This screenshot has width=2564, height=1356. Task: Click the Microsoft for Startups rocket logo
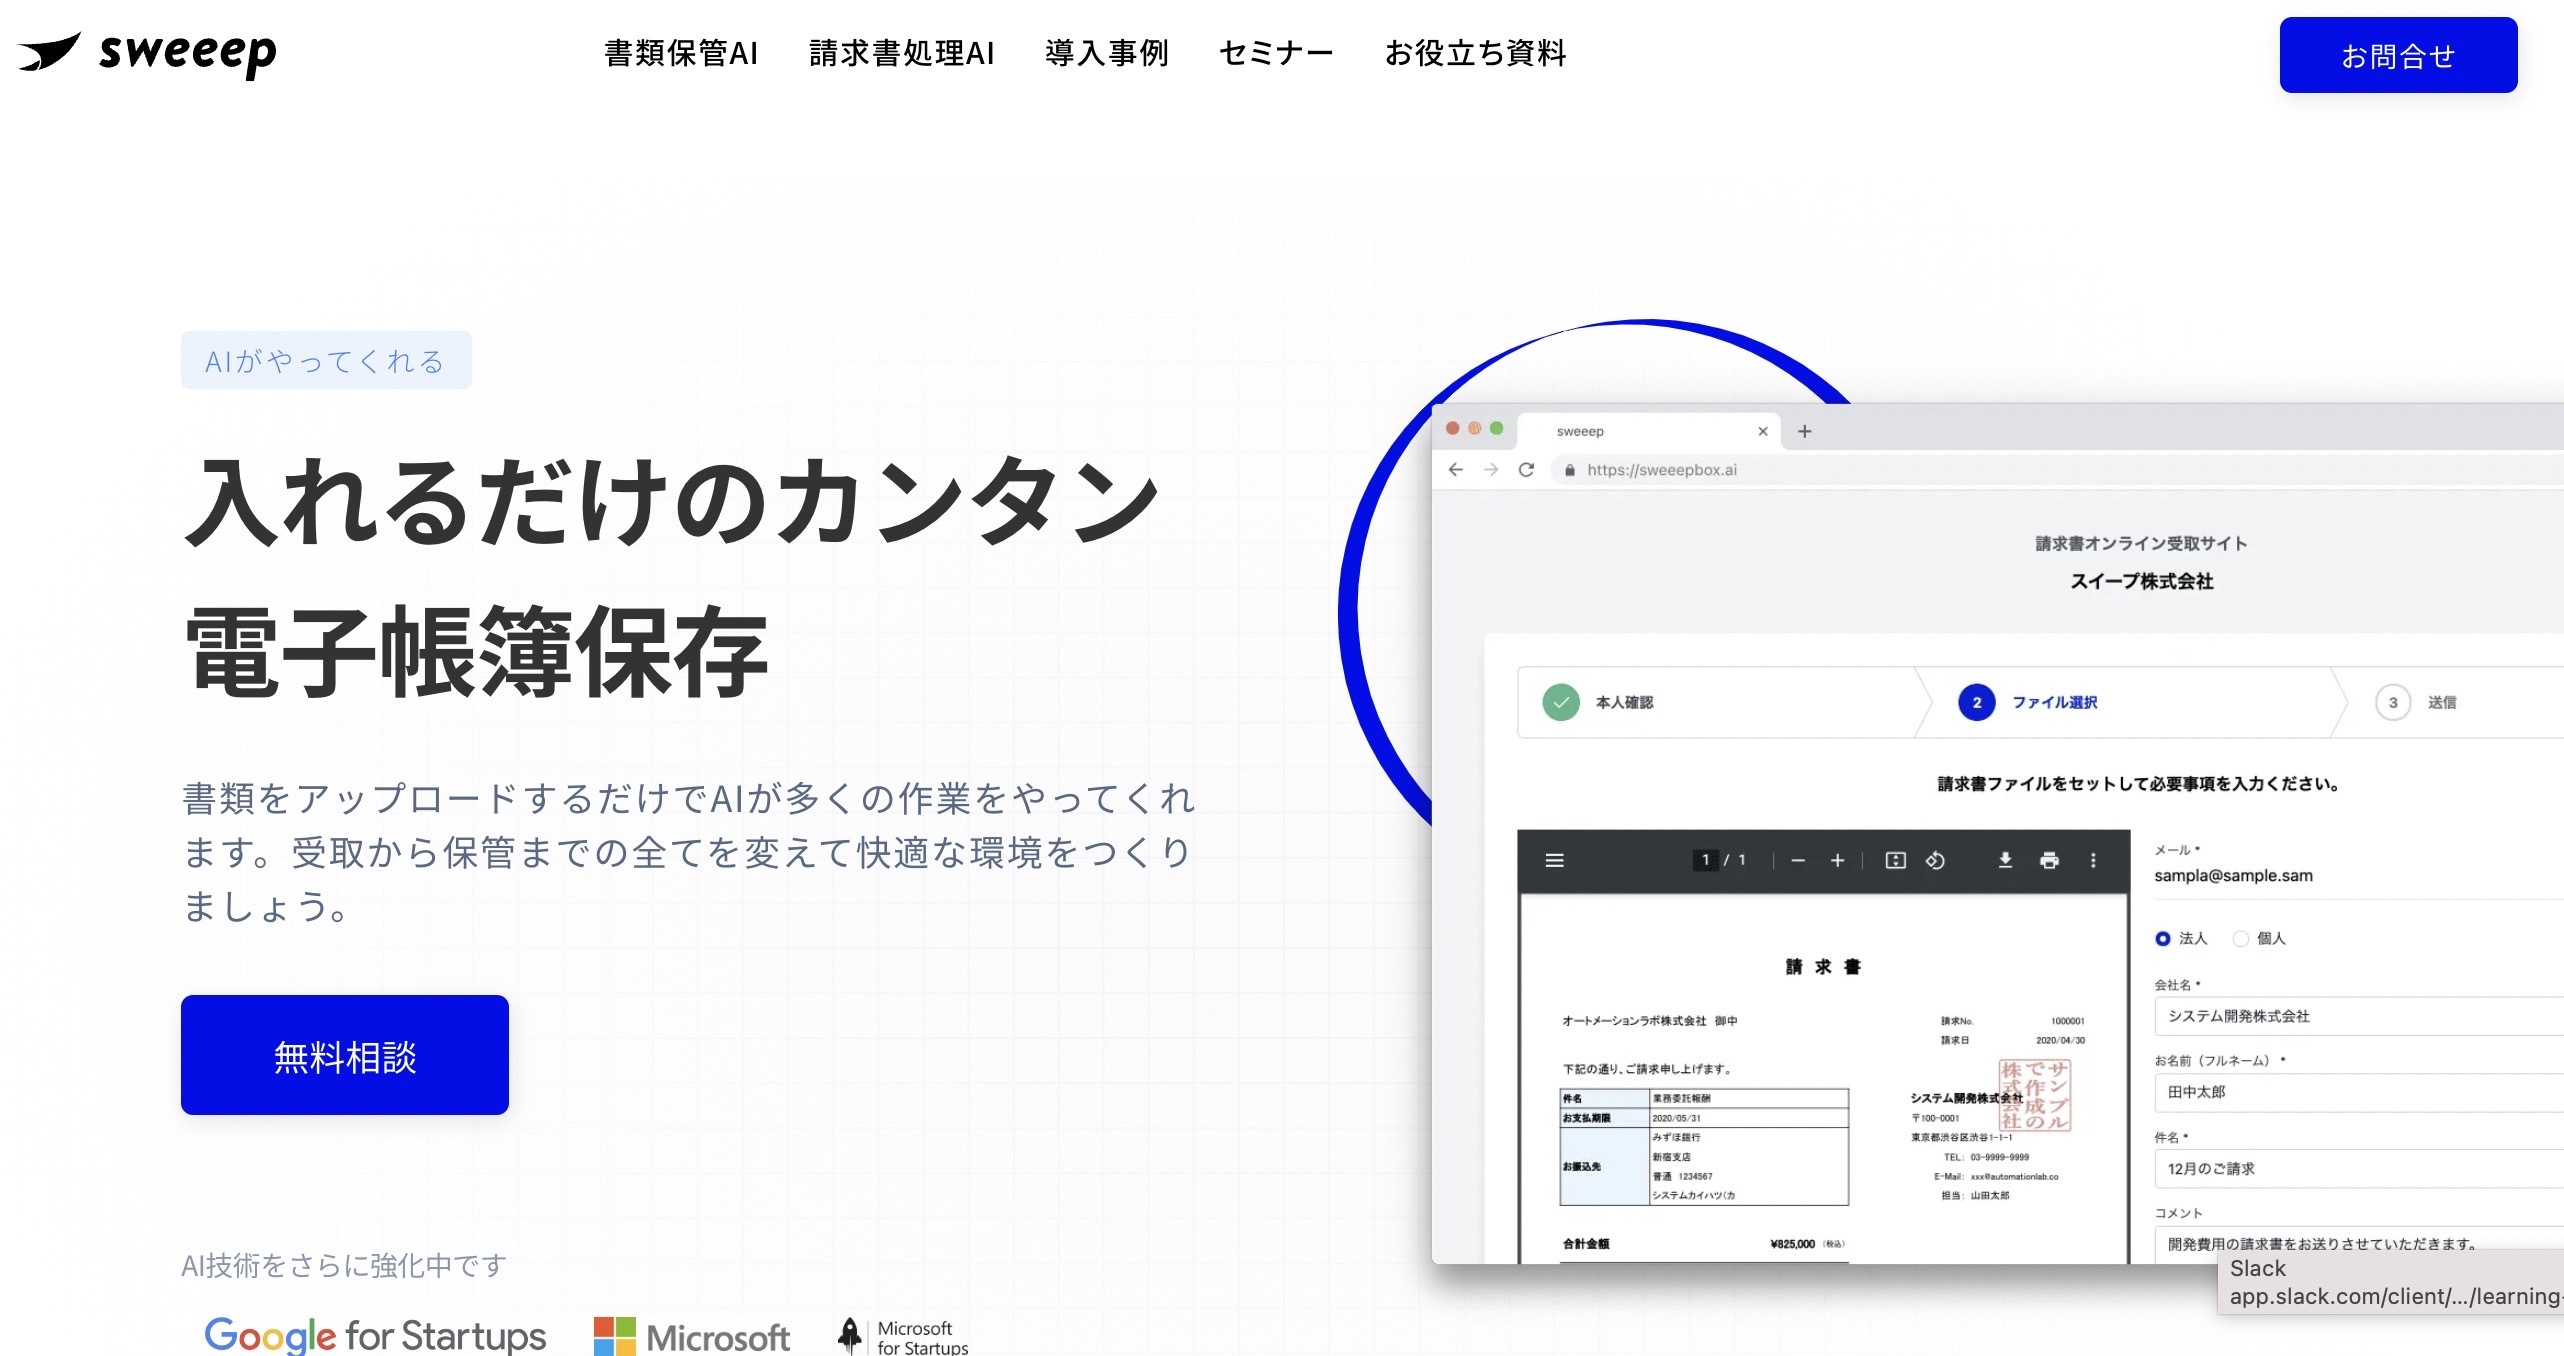[x=903, y=1336]
